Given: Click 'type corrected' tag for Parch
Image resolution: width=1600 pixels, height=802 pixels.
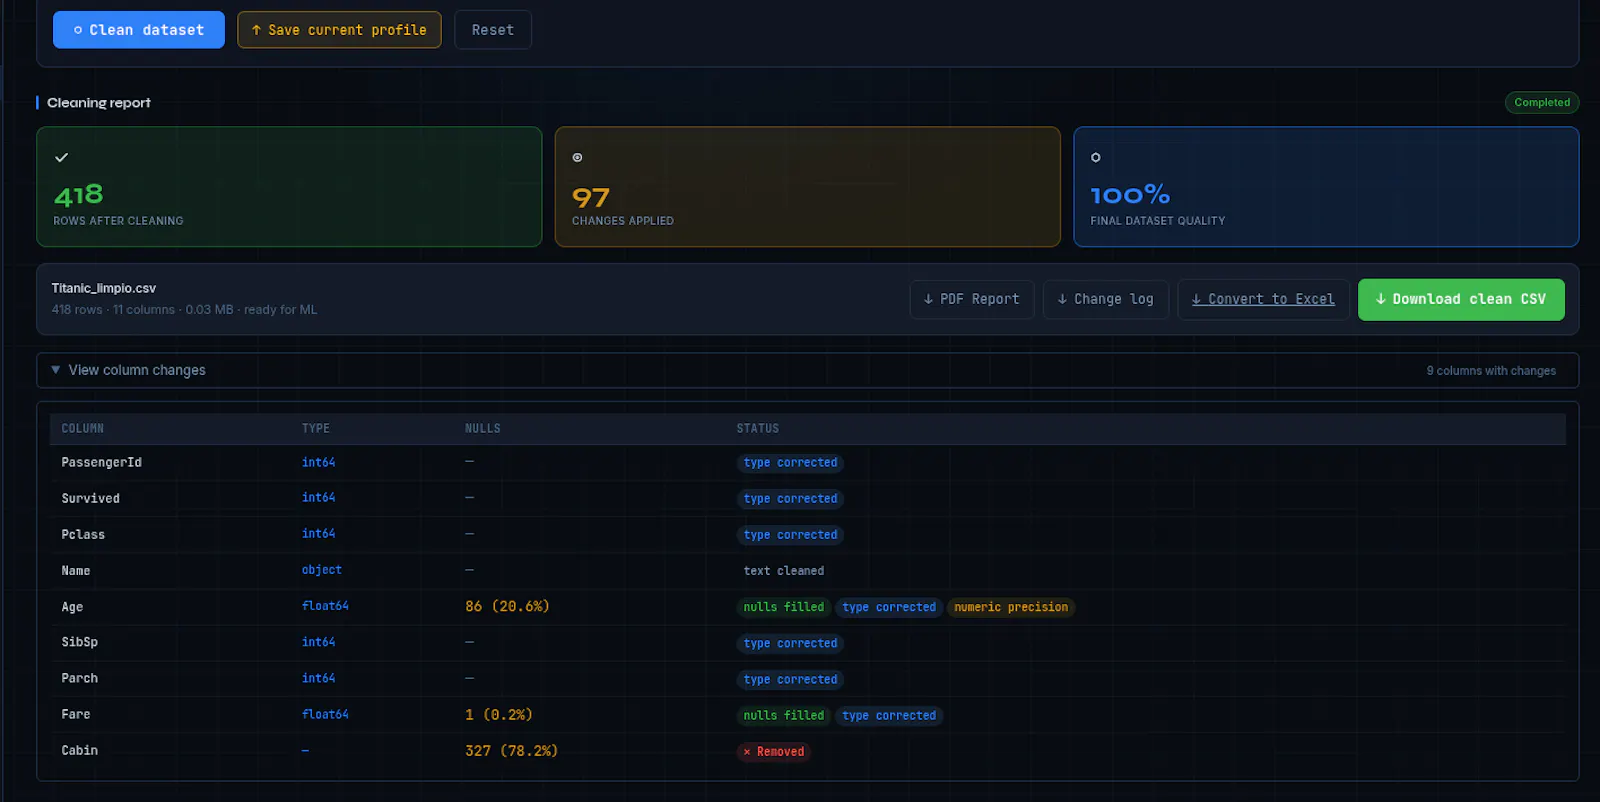Looking at the screenshot, I should click(791, 679).
